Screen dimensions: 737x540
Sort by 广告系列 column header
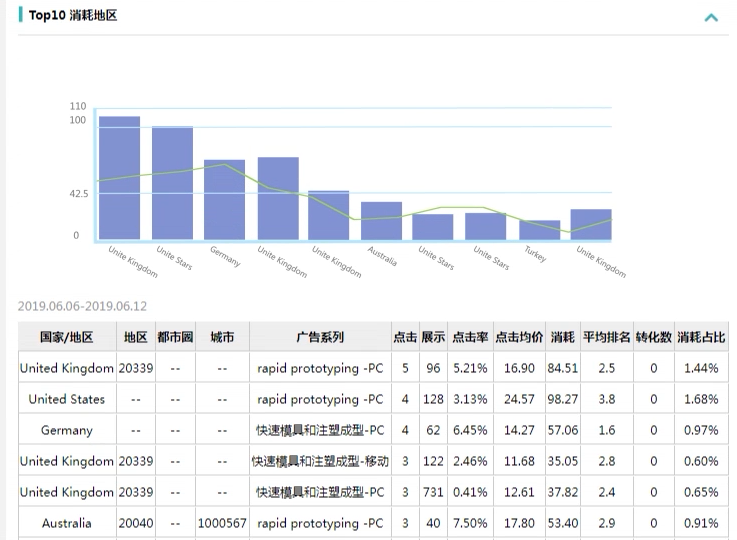coord(320,337)
